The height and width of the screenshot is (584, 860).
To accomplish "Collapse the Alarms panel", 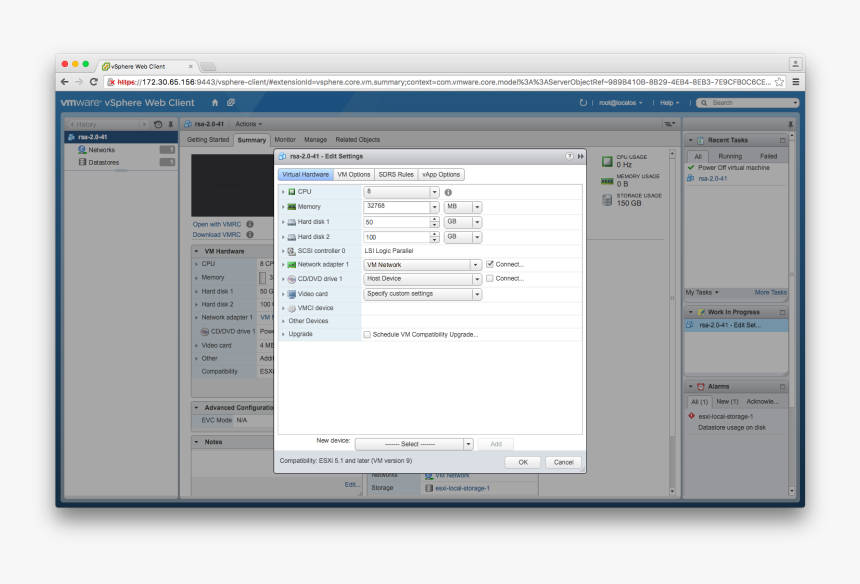I will [691, 387].
